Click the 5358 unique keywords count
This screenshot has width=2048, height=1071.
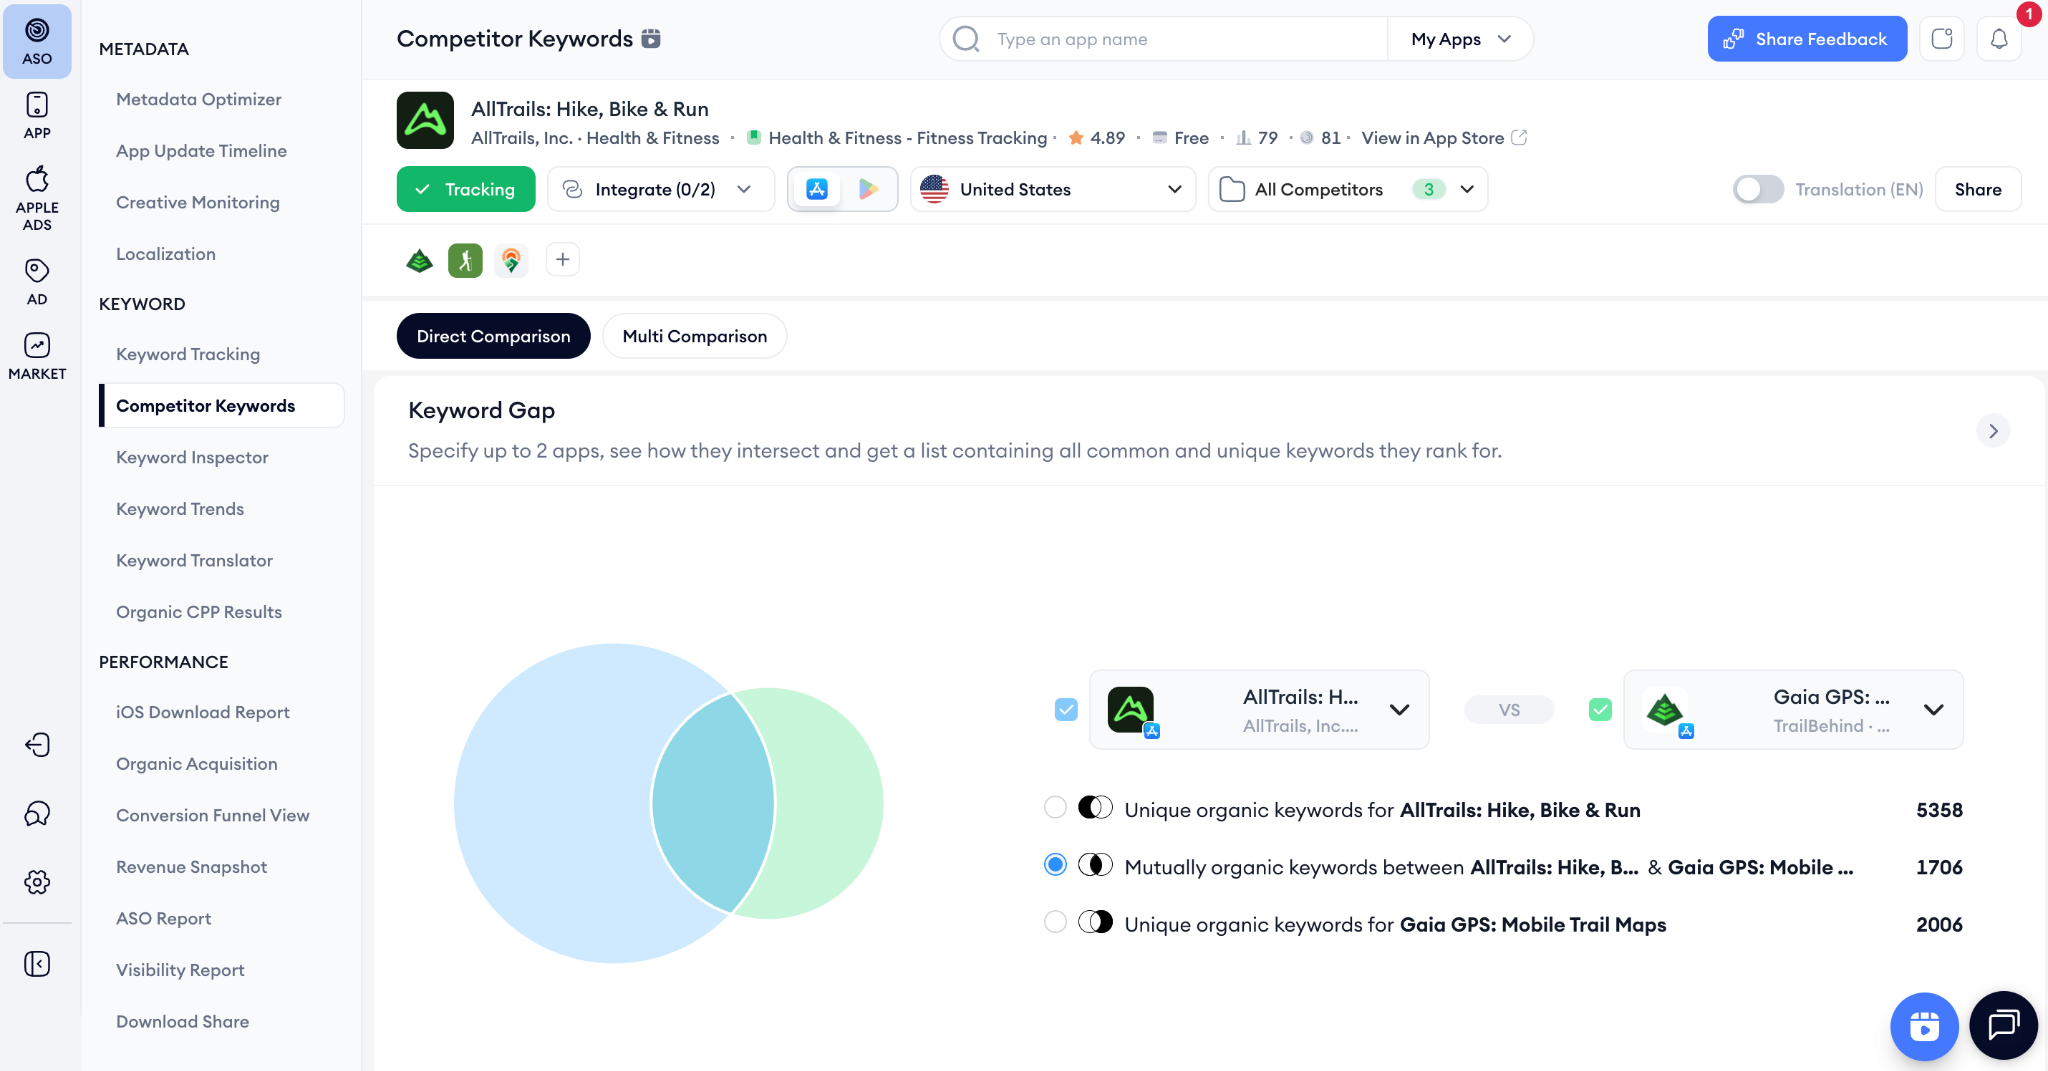pos(1939,810)
